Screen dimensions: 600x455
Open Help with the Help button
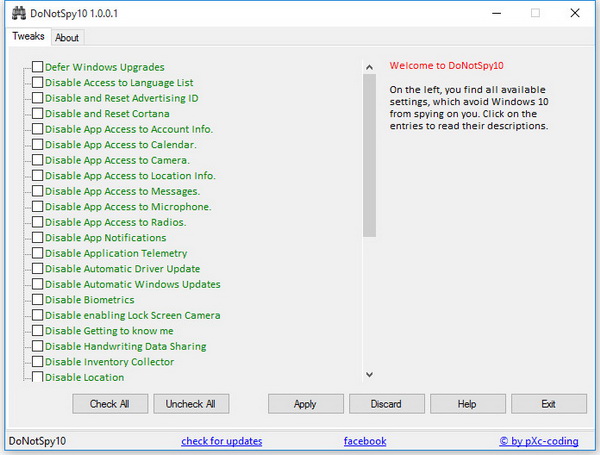(x=467, y=404)
